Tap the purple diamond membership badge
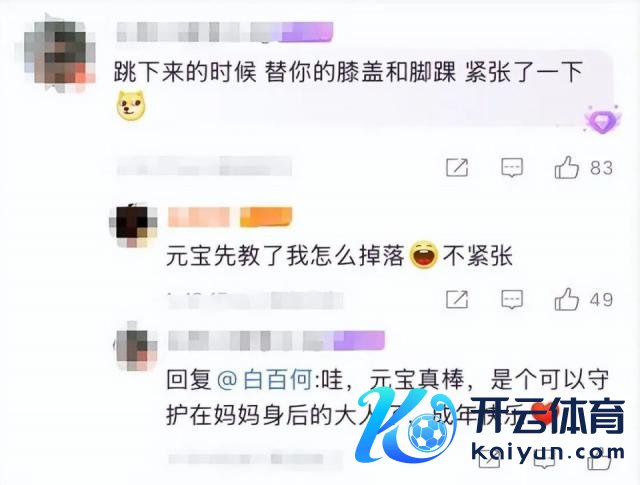 602,119
